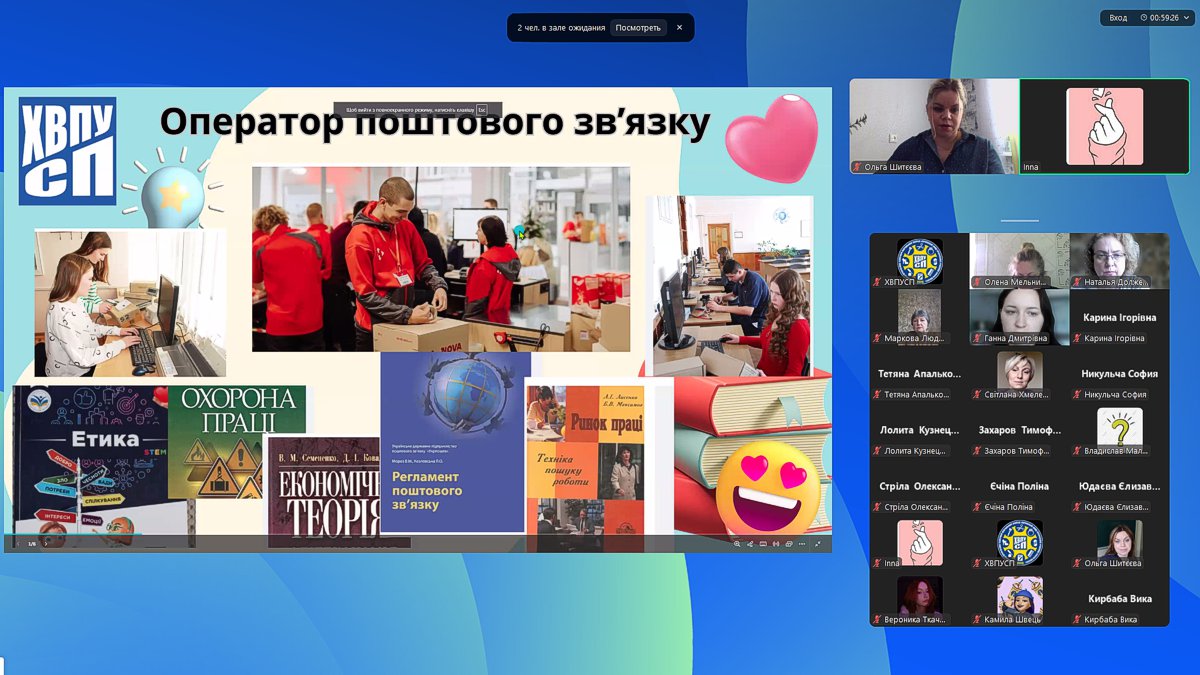Viewport: 1200px width, 675px height.
Task: Expand the chevron next to the meeting timer
Action: click(1185, 18)
